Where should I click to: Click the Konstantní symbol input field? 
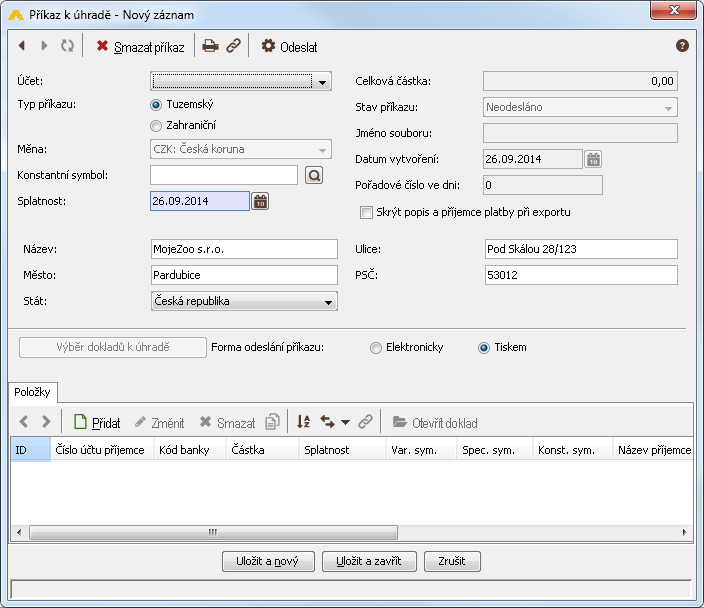[224, 175]
